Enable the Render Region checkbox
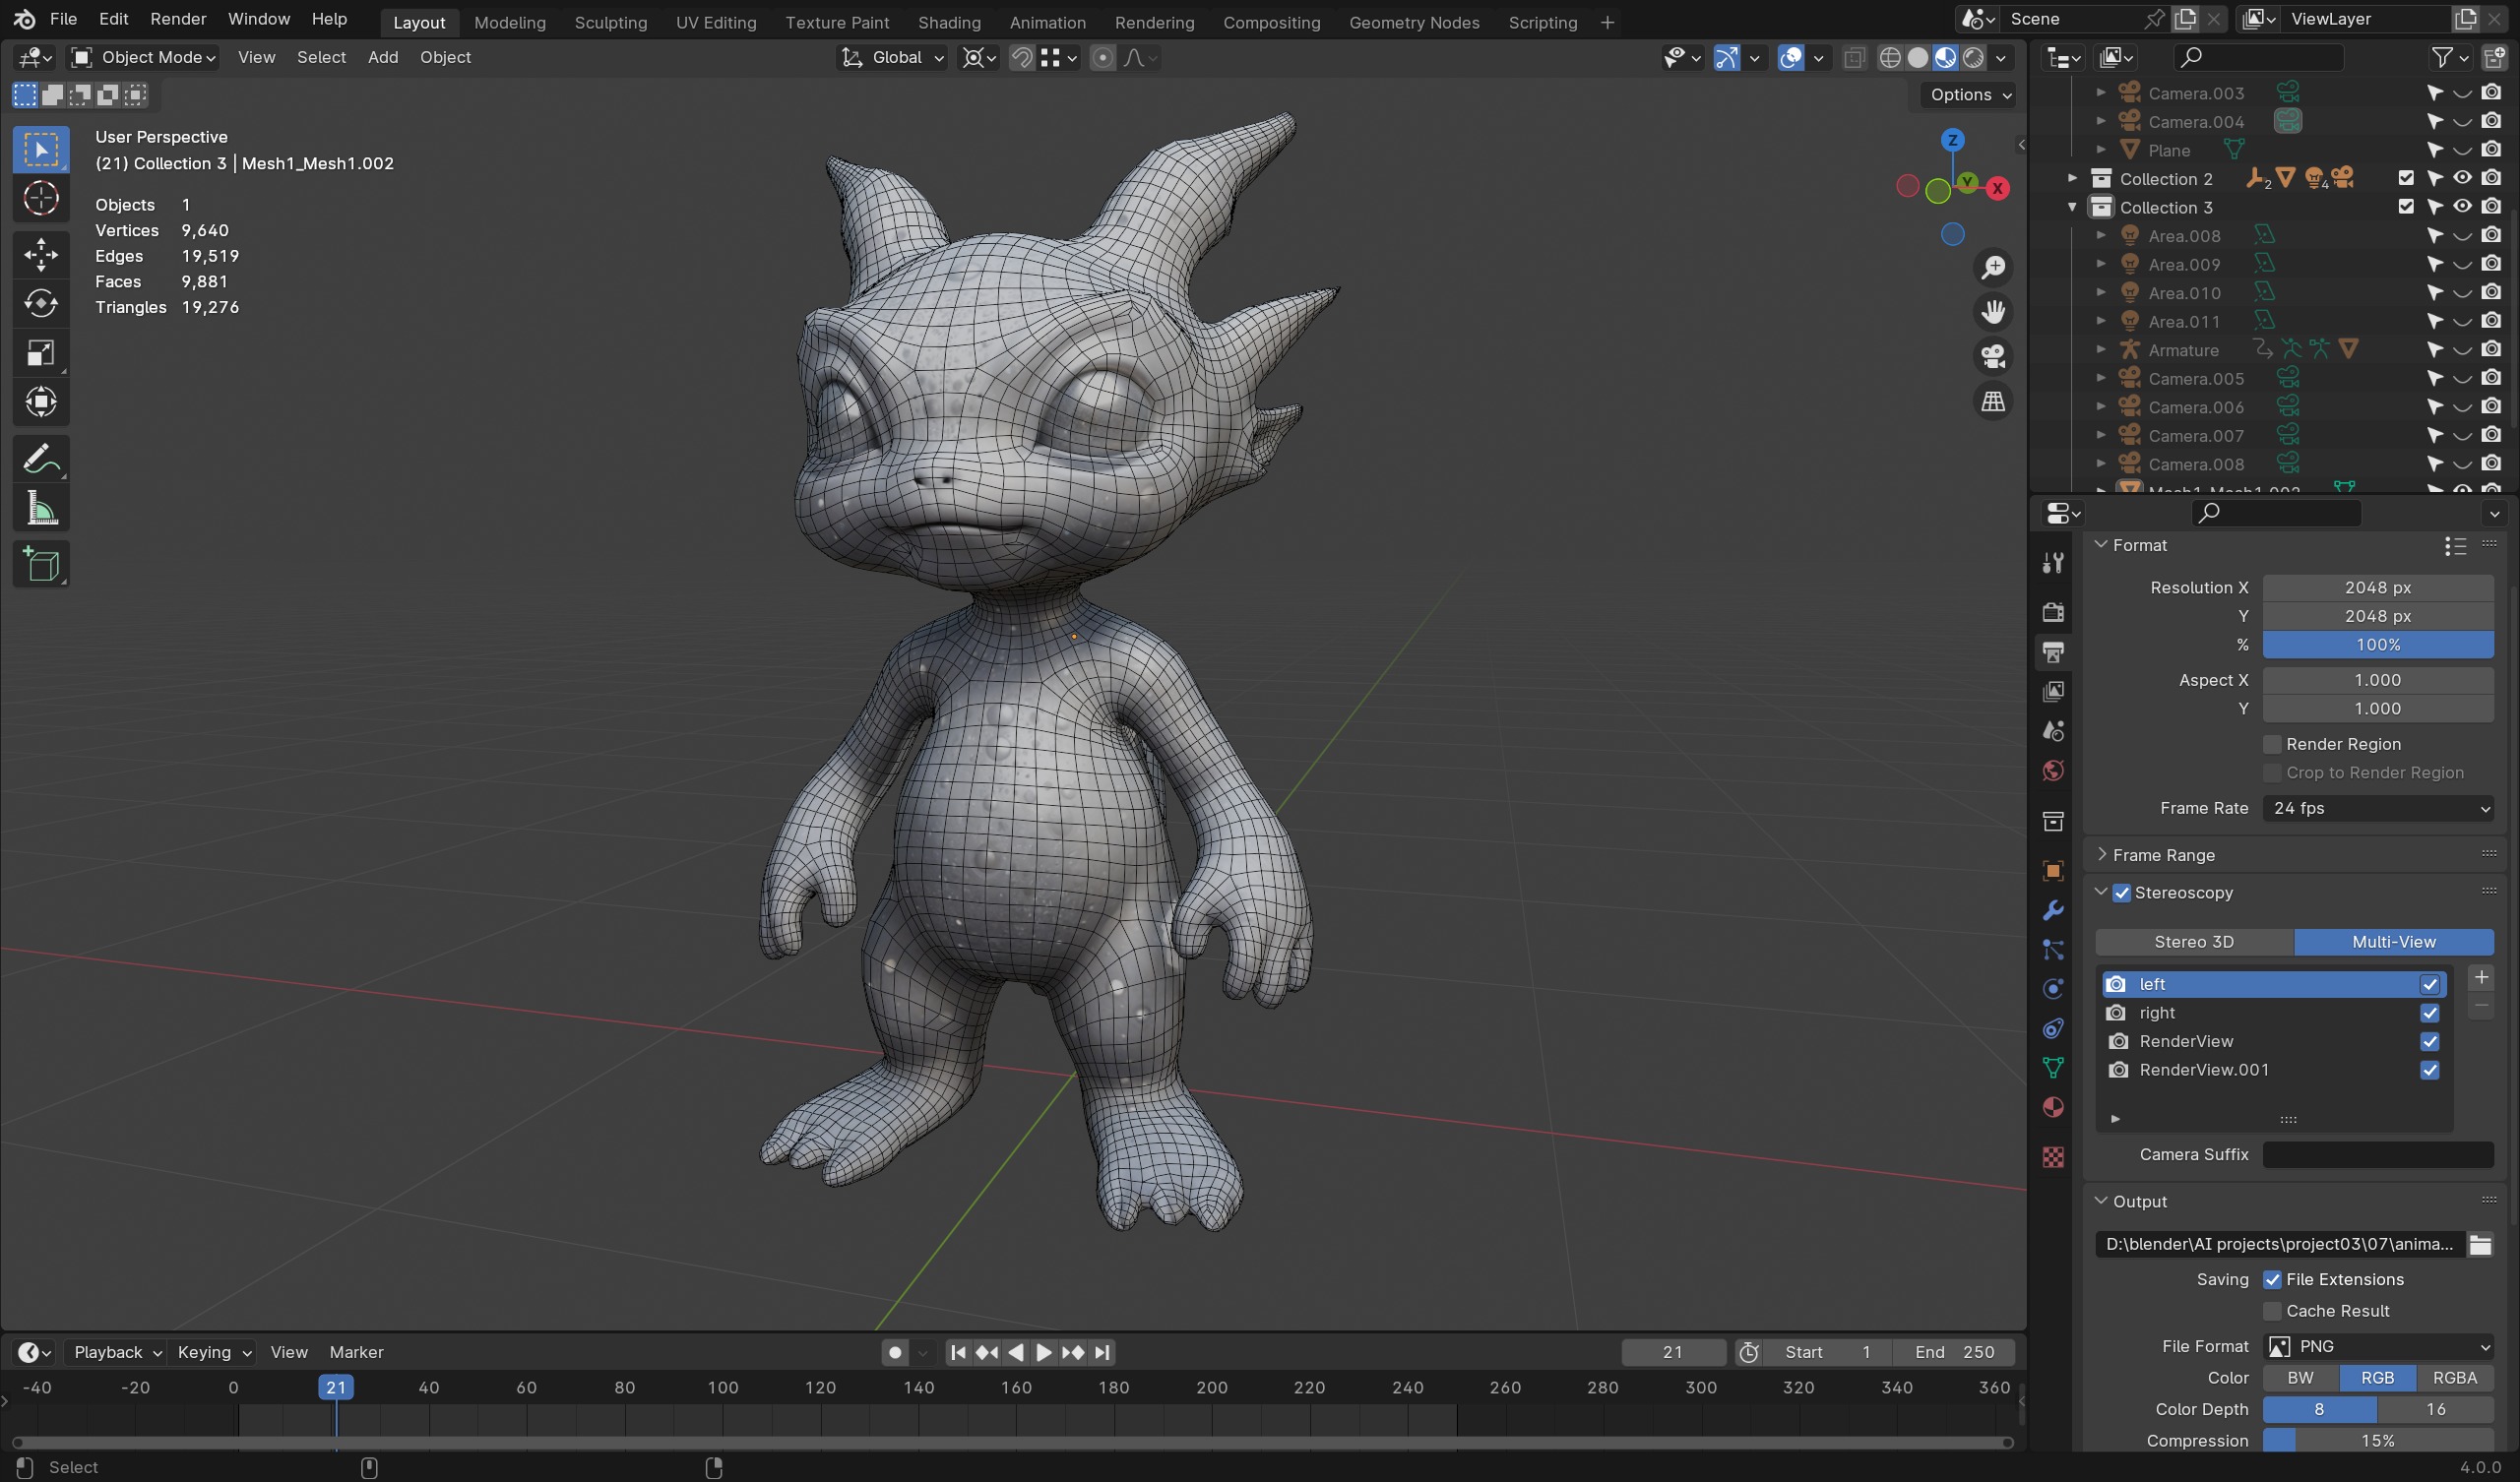 (x=2272, y=744)
